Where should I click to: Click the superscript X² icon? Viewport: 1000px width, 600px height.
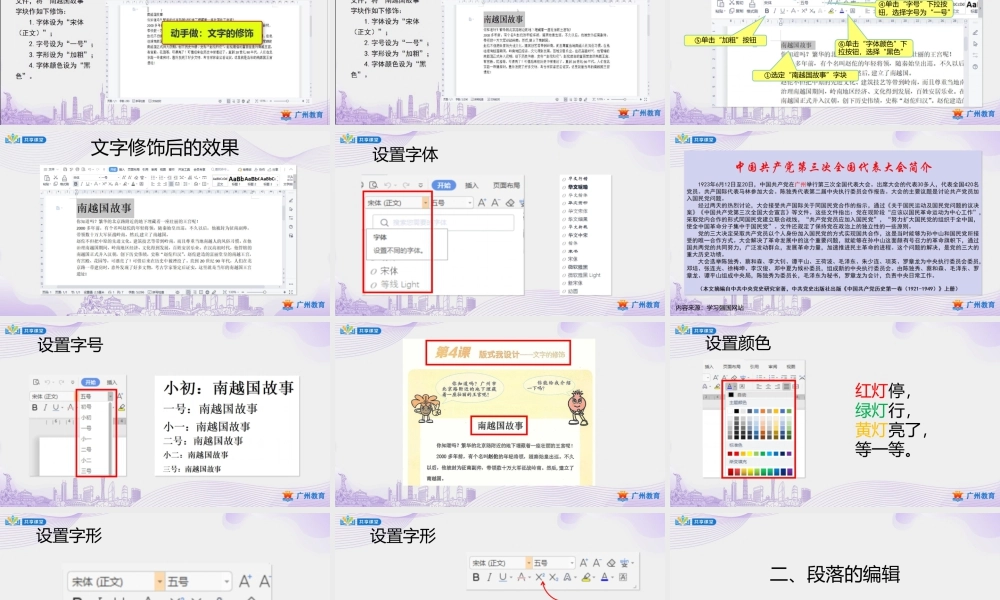pos(540,577)
